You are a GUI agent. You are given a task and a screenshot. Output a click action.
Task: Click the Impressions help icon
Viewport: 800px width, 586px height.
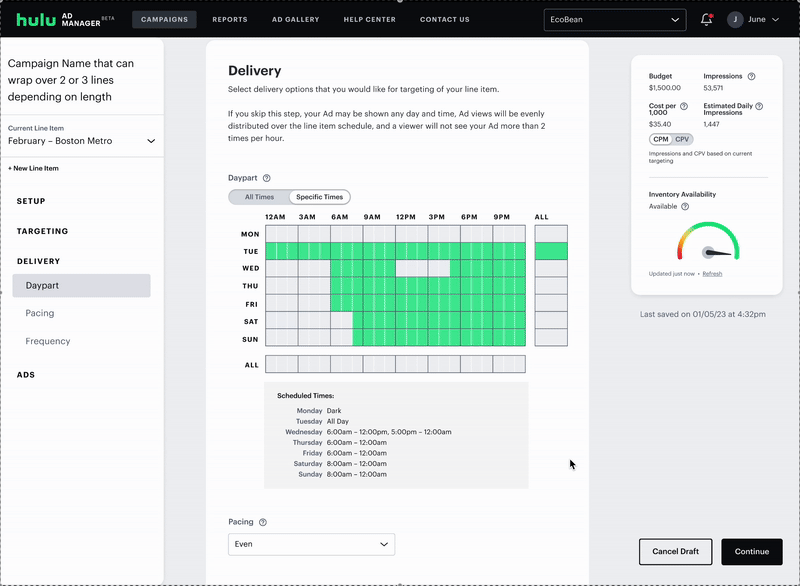751,76
